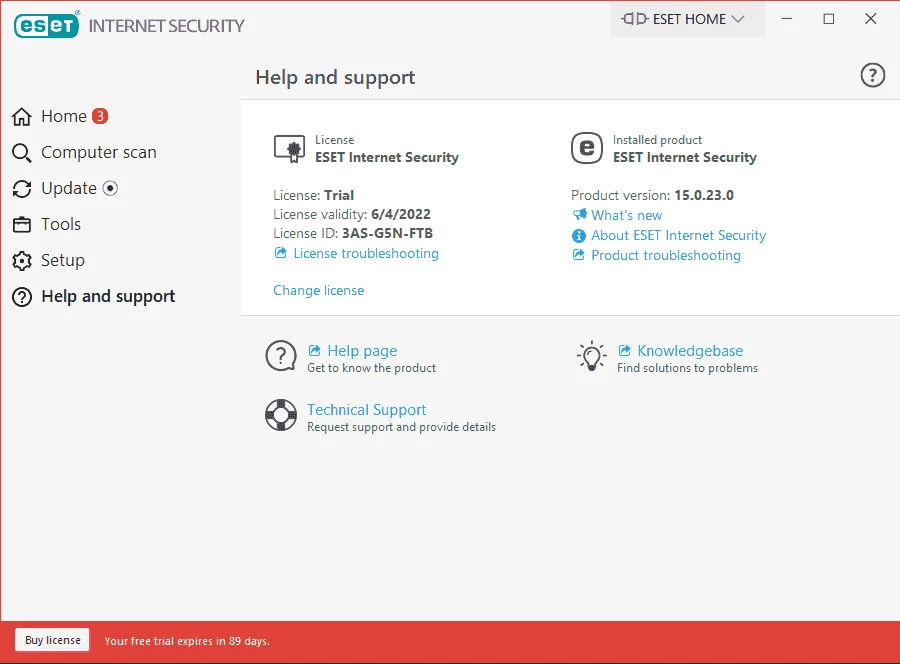Select Help and support in the sidebar
This screenshot has width=900, height=664.
(x=108, y=297)
